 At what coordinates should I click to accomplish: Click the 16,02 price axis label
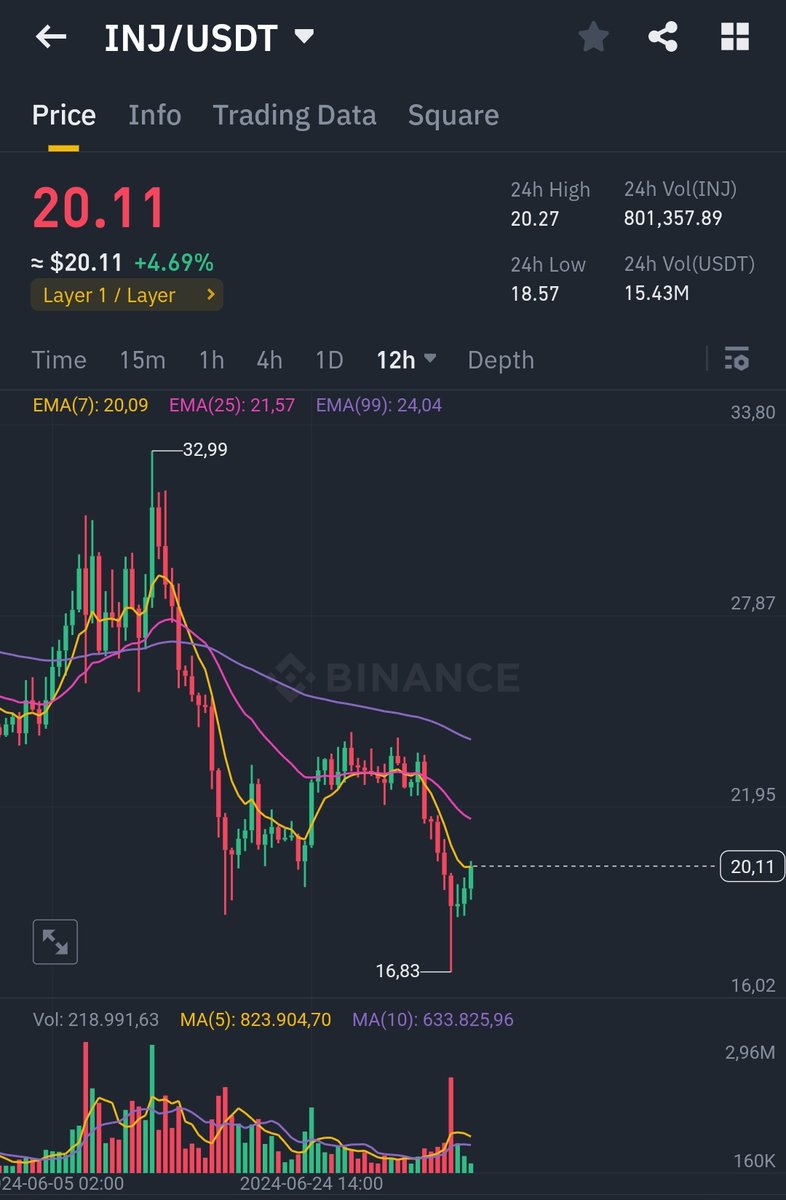tap(752, 986)
